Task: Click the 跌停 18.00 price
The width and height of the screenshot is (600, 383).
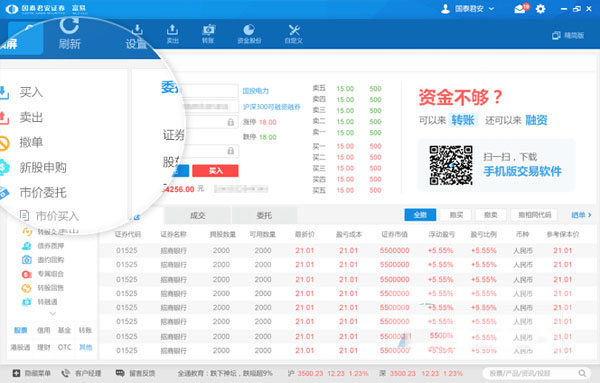Action: [x=268, y=137]
